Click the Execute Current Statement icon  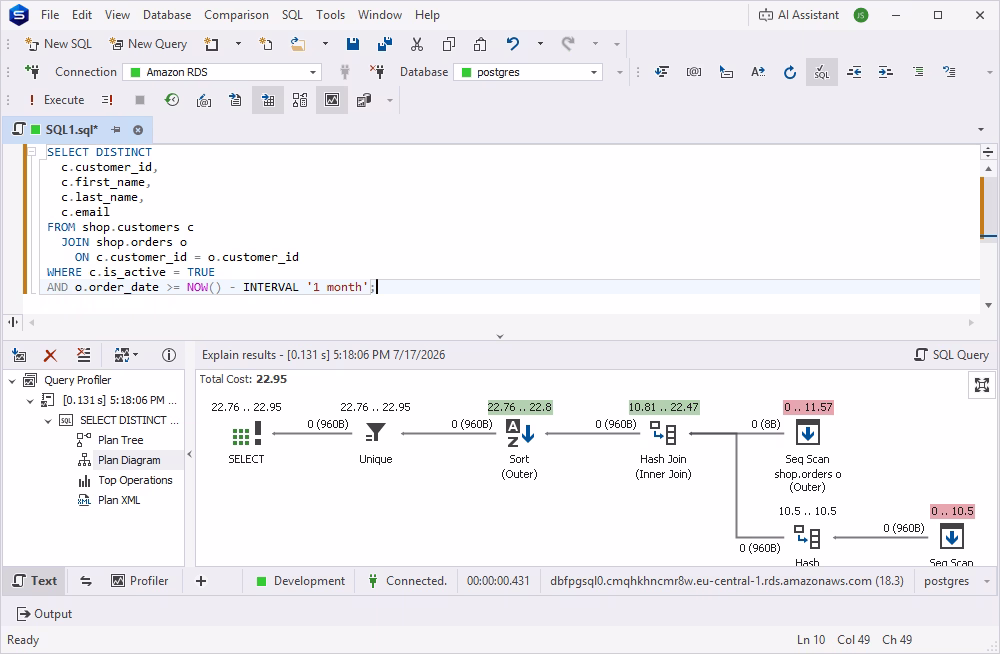tap(107, 100)
